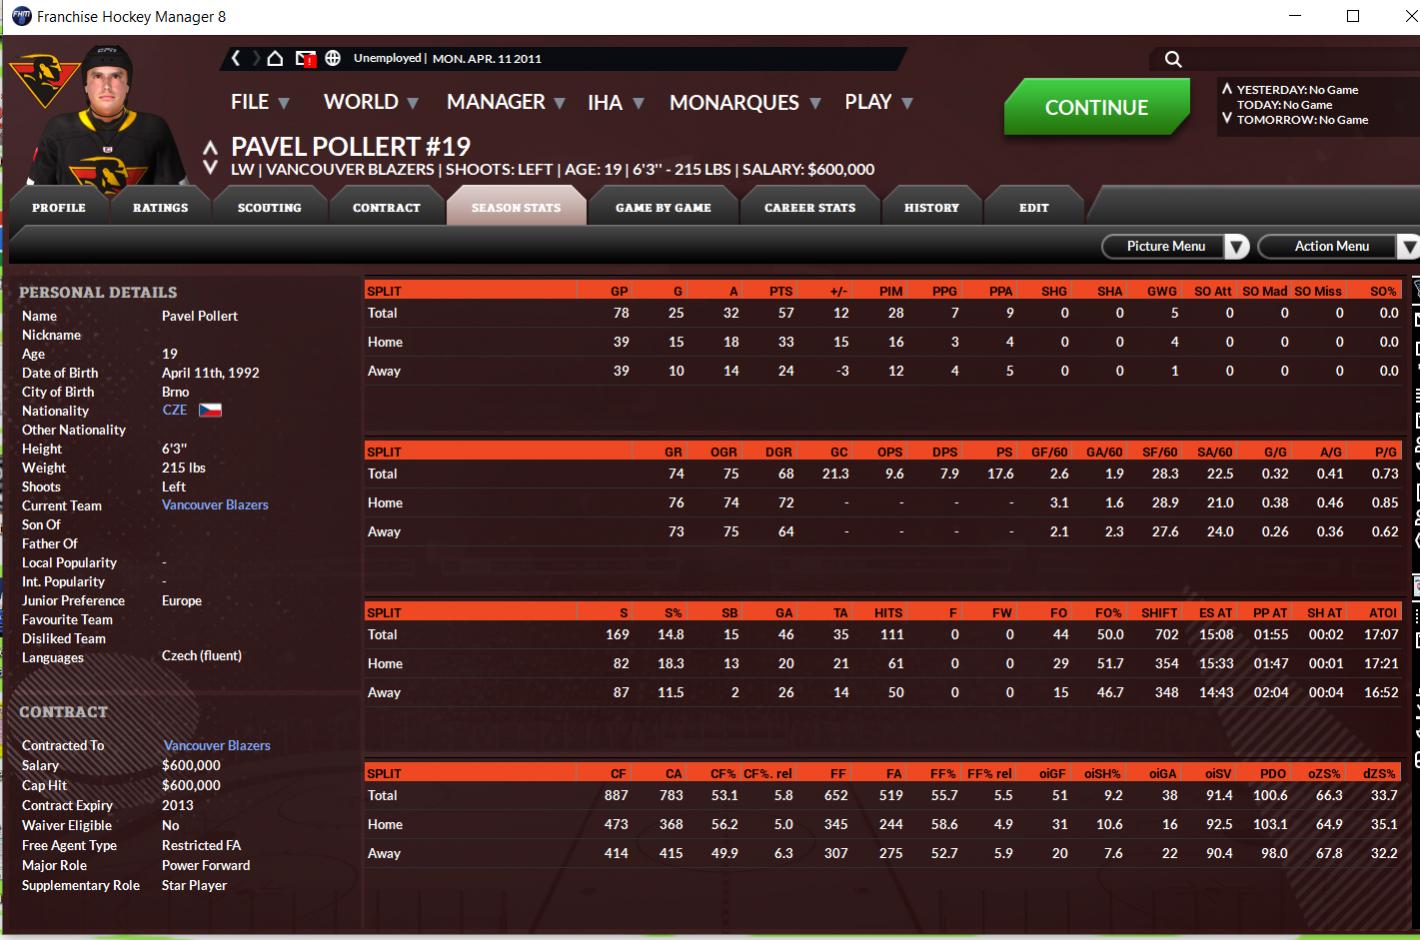Open the WORLD menu

(370, 103)
